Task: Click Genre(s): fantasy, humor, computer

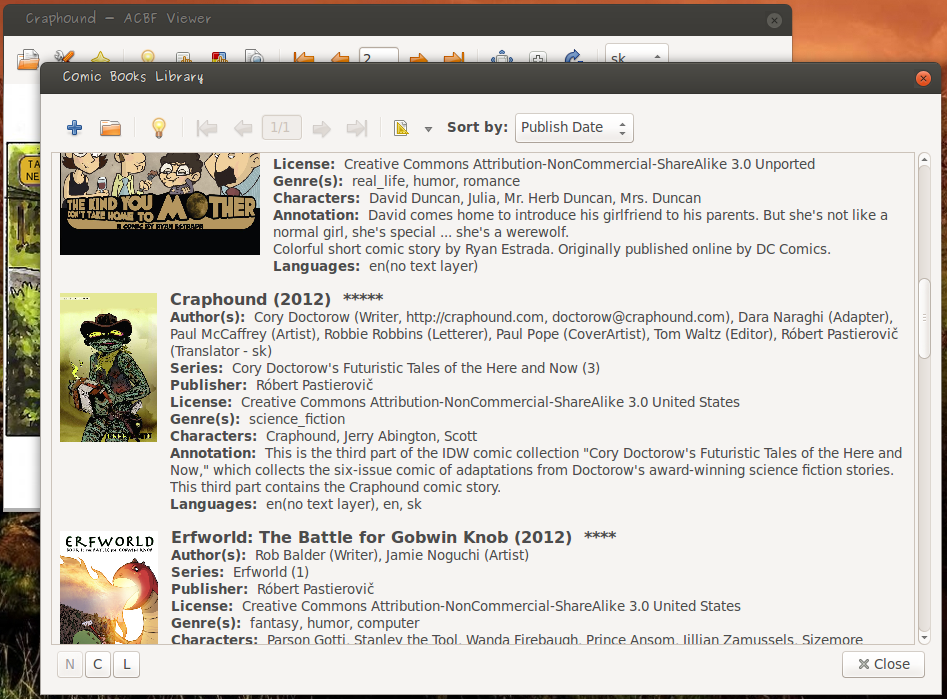Action: coord(295,623)
